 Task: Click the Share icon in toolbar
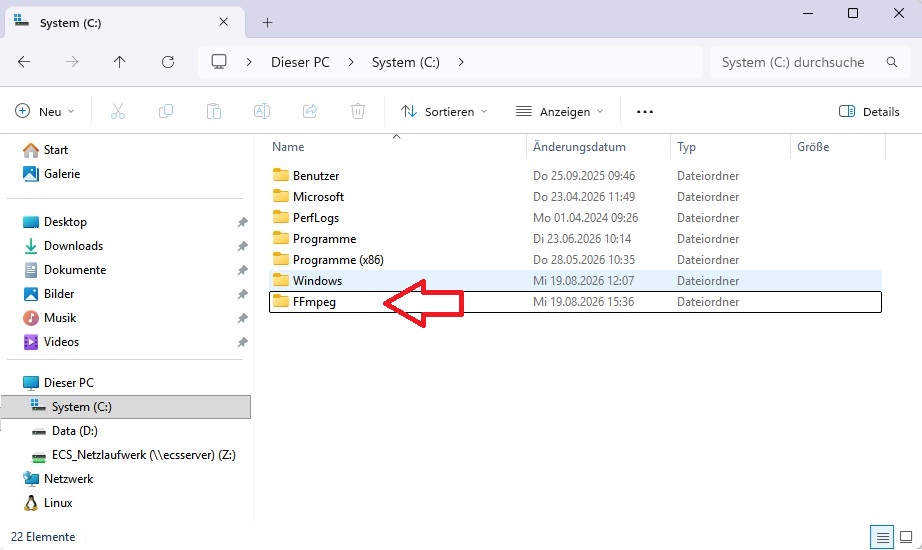(x=310, y=111)
